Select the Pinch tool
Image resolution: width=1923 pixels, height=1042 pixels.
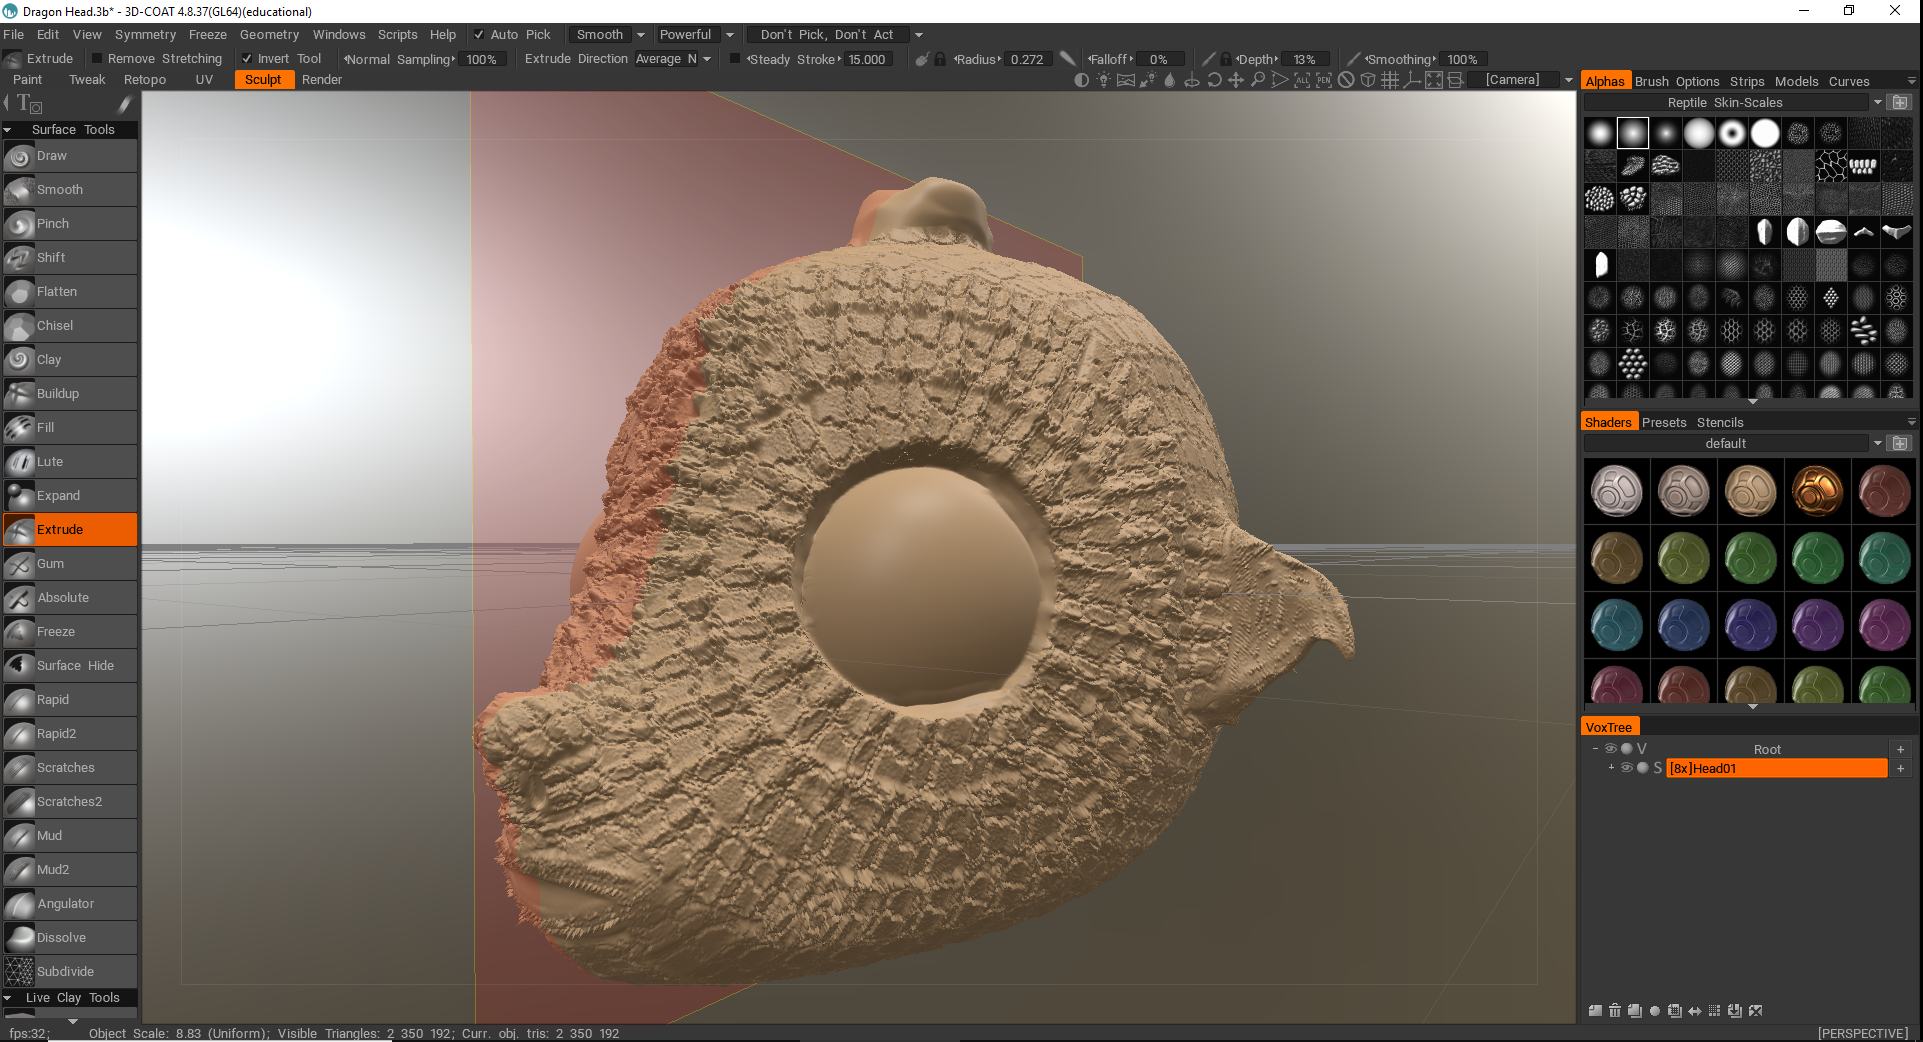click(x=70, y=224)
